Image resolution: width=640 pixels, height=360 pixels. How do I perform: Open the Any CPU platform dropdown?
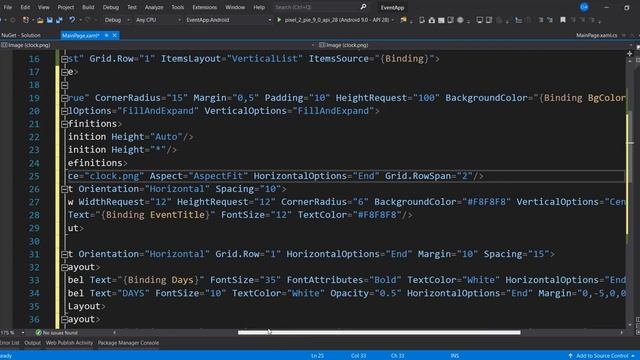(158, 20)
